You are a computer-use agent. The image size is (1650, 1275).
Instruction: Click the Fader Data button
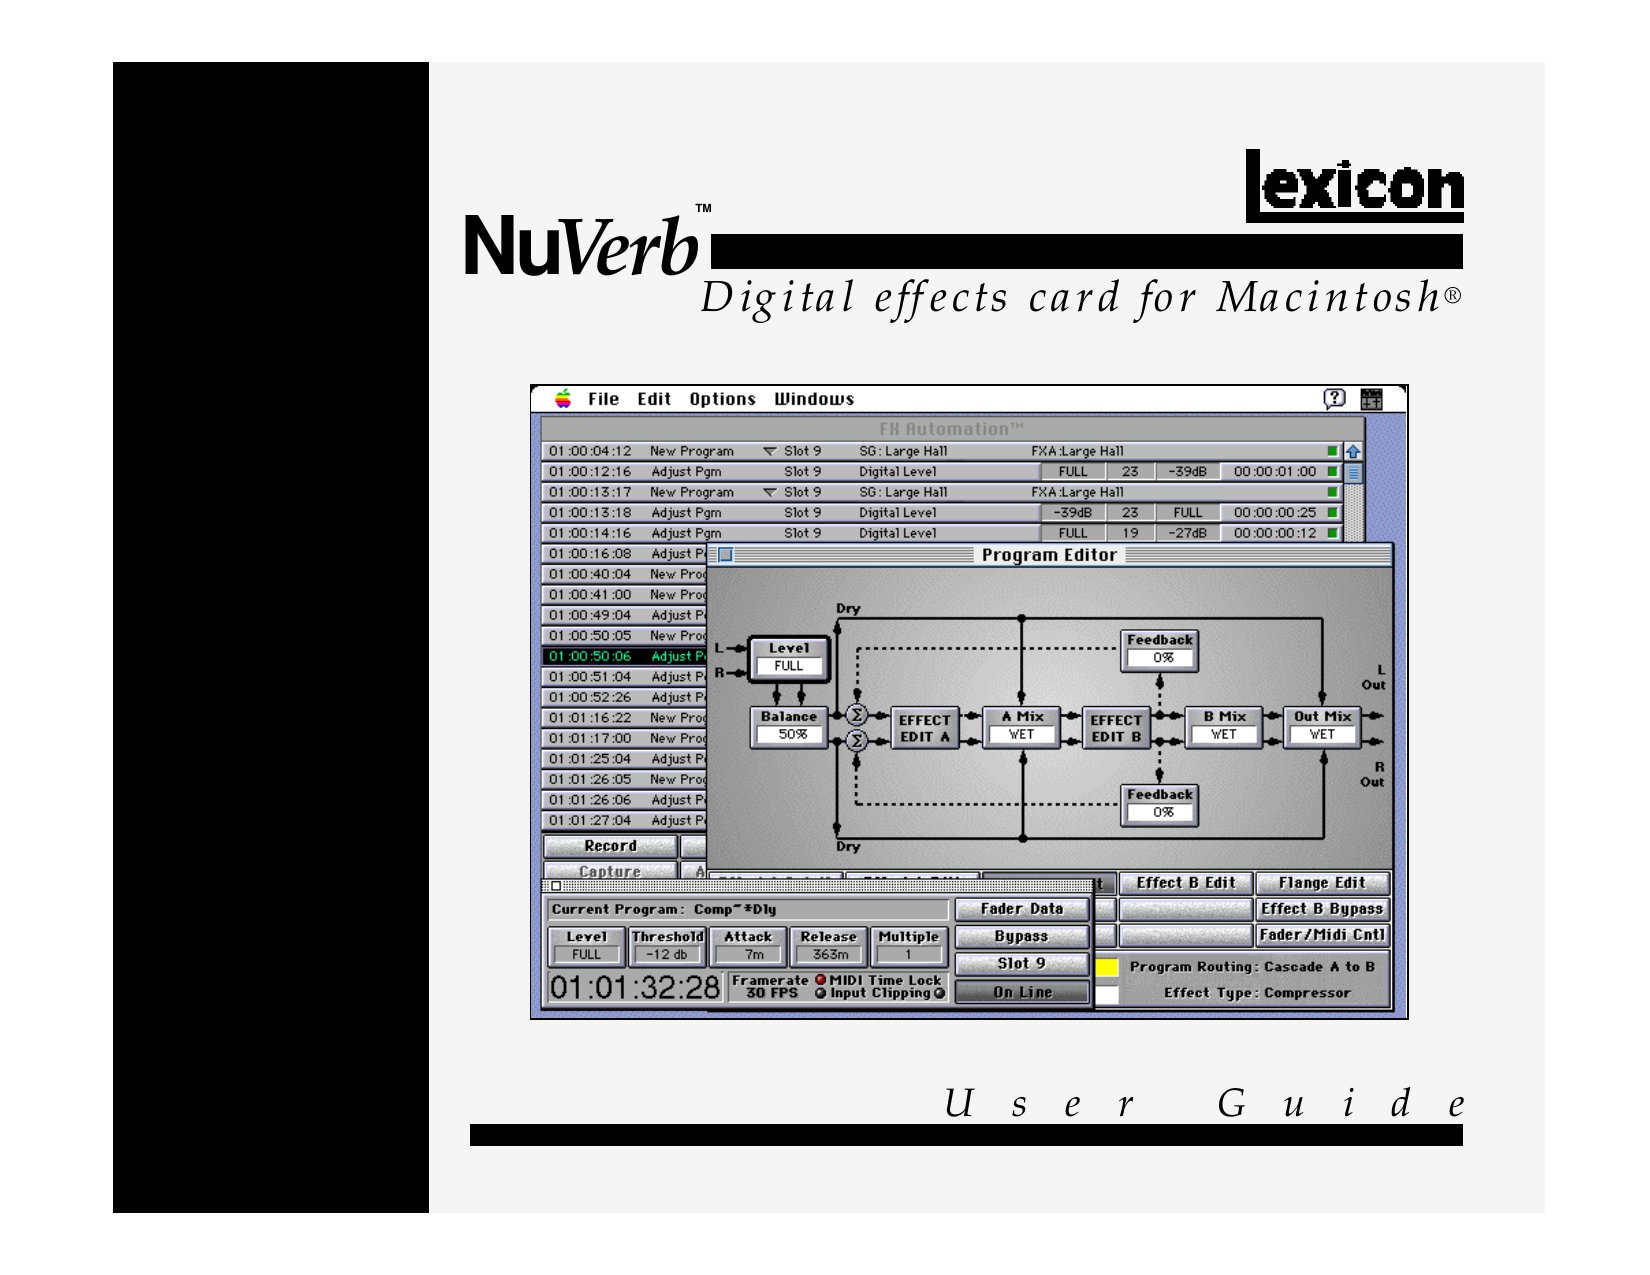pos(1022,909)
